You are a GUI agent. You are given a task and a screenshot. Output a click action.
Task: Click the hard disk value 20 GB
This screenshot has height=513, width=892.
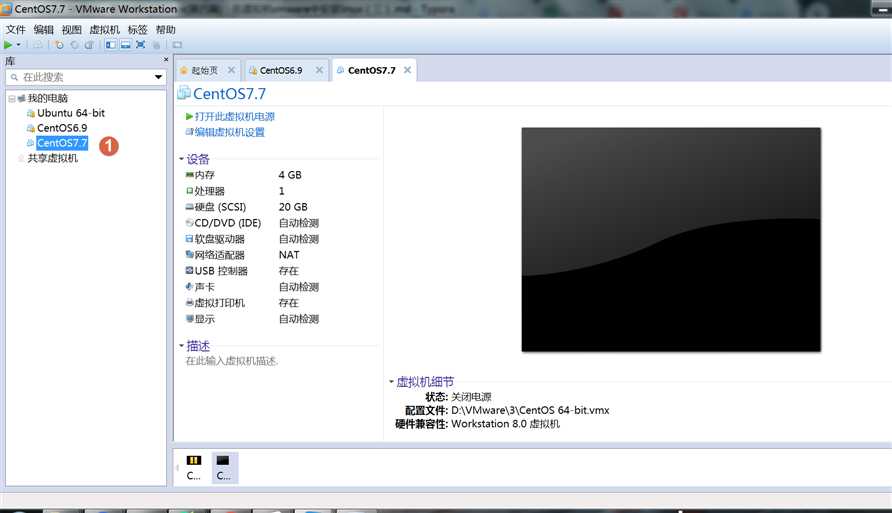pyautogui.click(x=293, y=207)
